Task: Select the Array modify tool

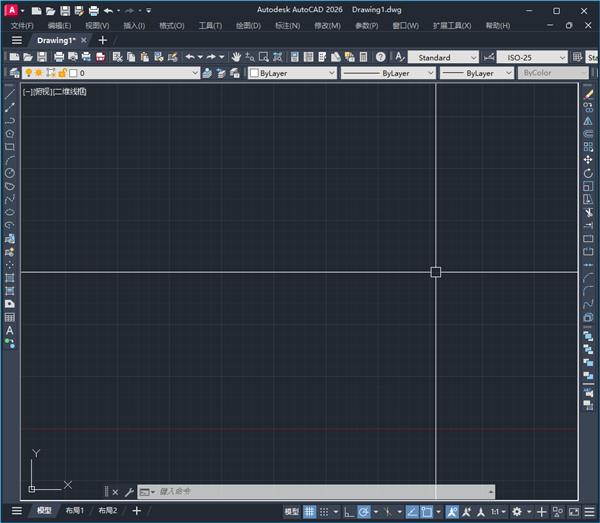Action: tap(588, 147)
